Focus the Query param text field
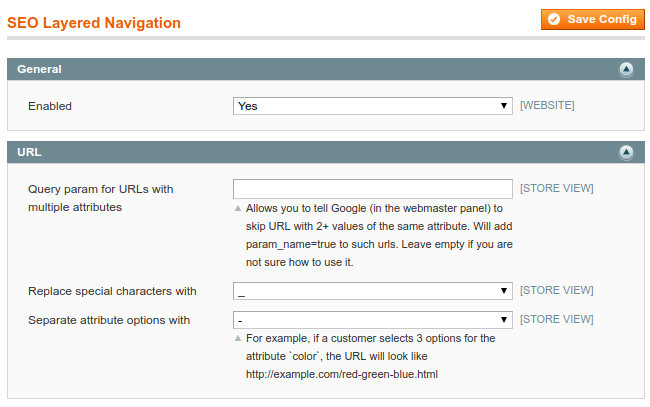 (x=373, y=189)
